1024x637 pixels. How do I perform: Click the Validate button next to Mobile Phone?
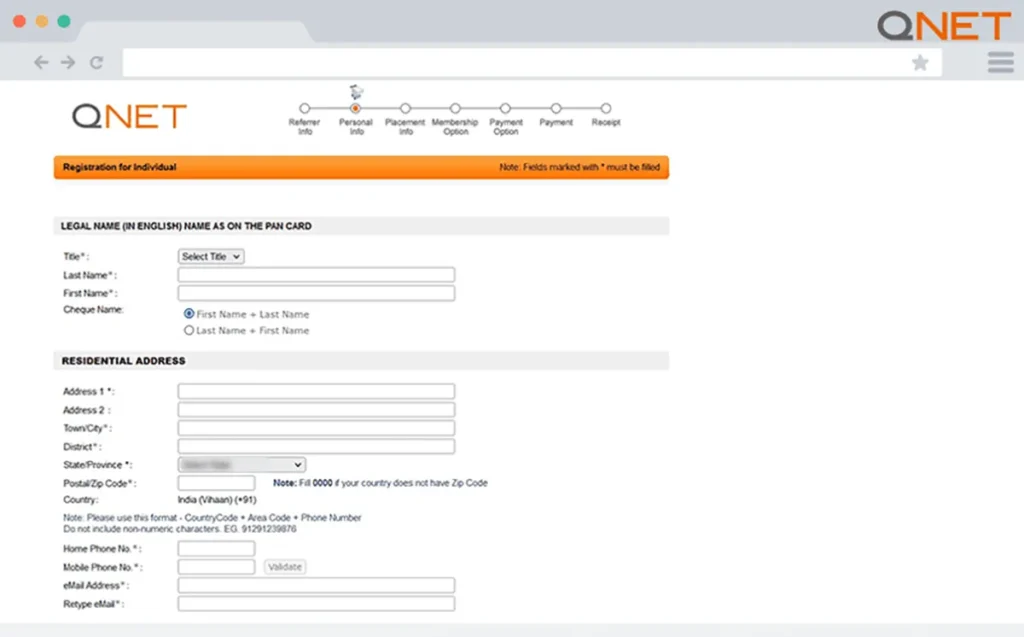[285, 566]
